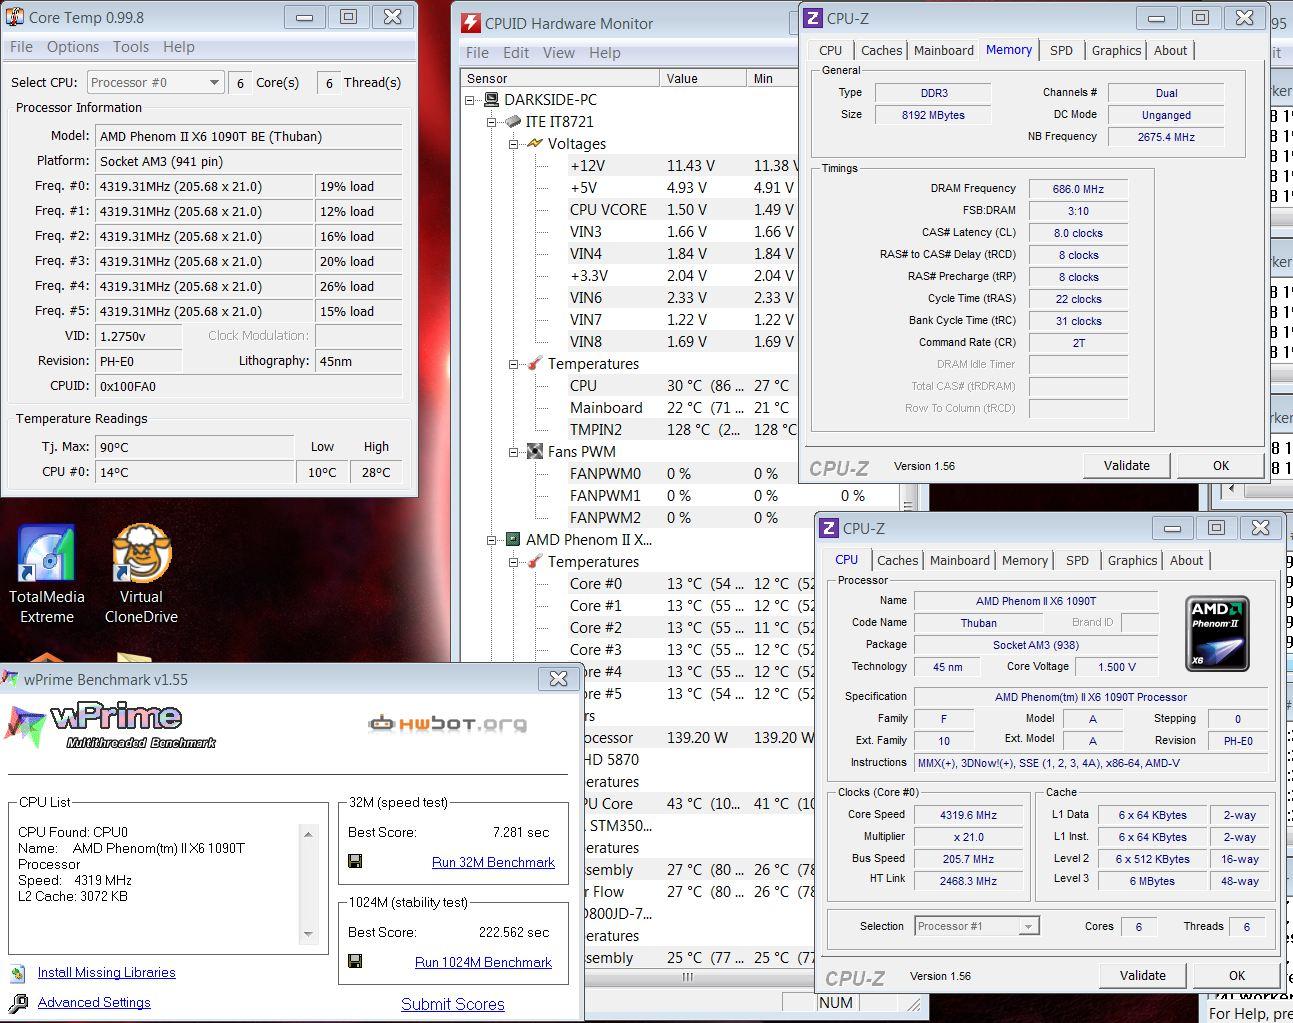
Task: Click the Install Missing Libraries icon
Action: [18, 973]
